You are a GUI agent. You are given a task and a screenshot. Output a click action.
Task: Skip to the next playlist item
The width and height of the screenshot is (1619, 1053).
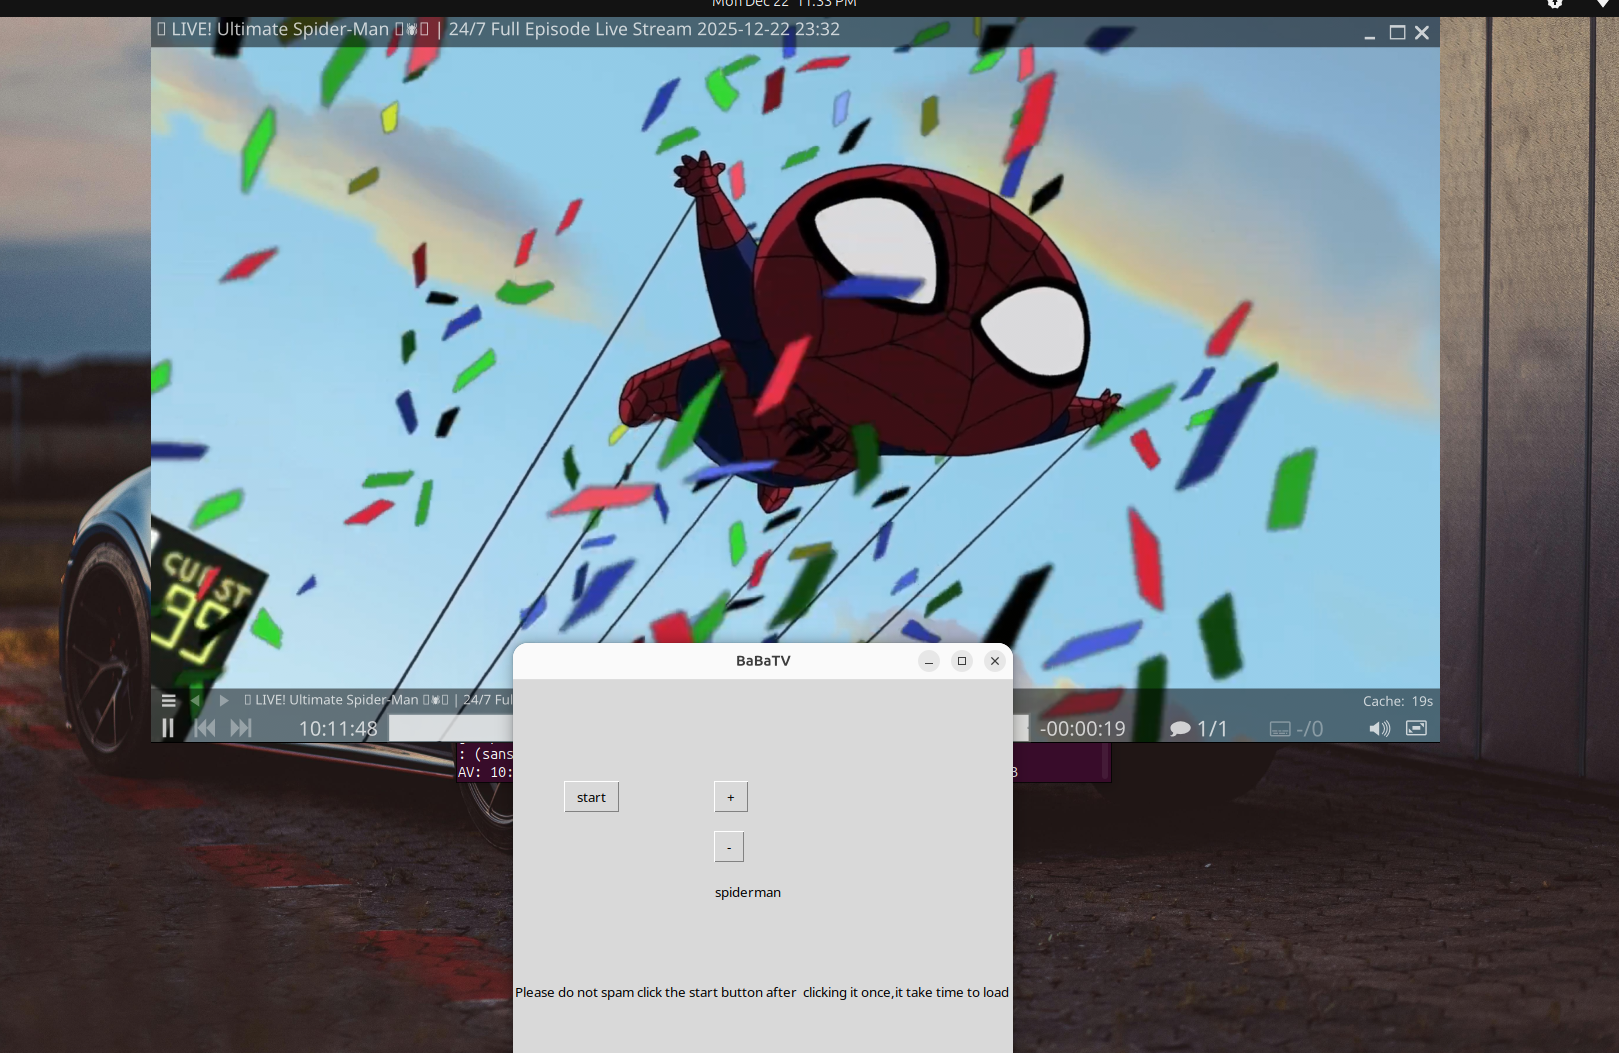point(241,728)
